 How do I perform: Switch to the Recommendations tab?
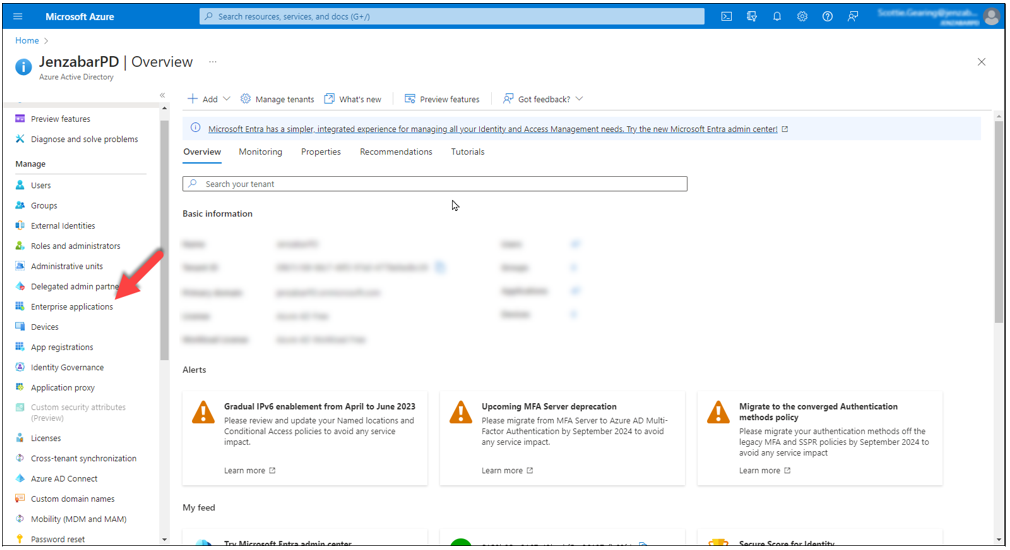(396, 152)
